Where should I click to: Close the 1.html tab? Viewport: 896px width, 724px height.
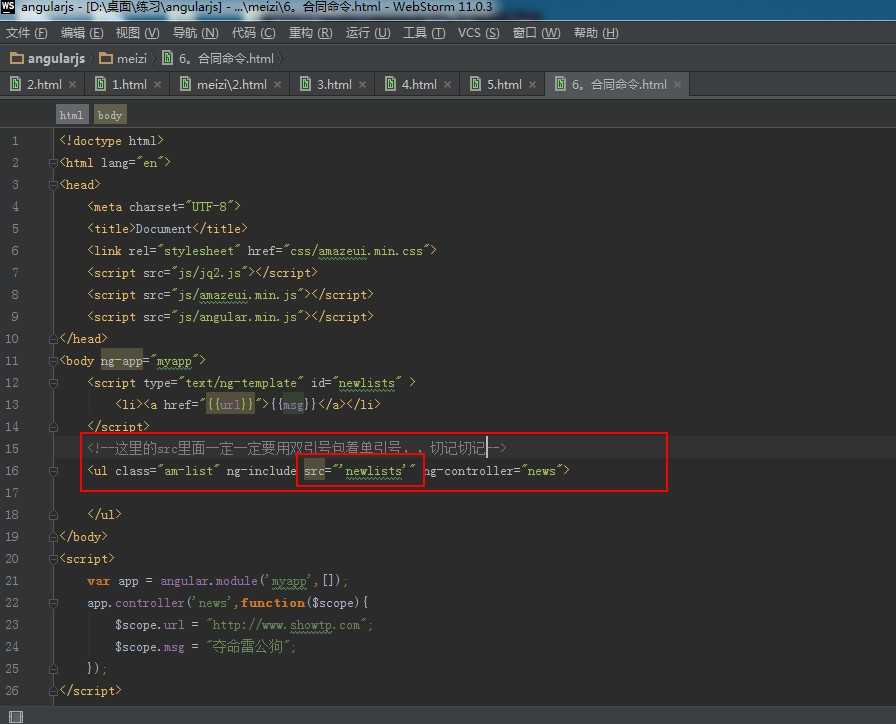coord(157,85)
